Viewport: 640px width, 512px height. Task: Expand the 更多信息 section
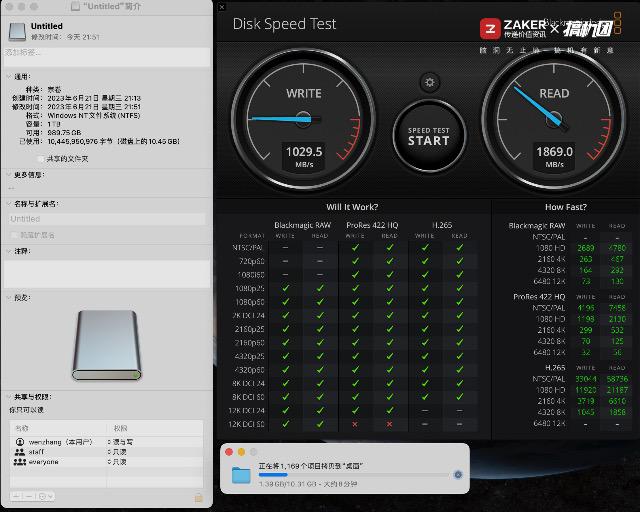[x=9, y=174]
